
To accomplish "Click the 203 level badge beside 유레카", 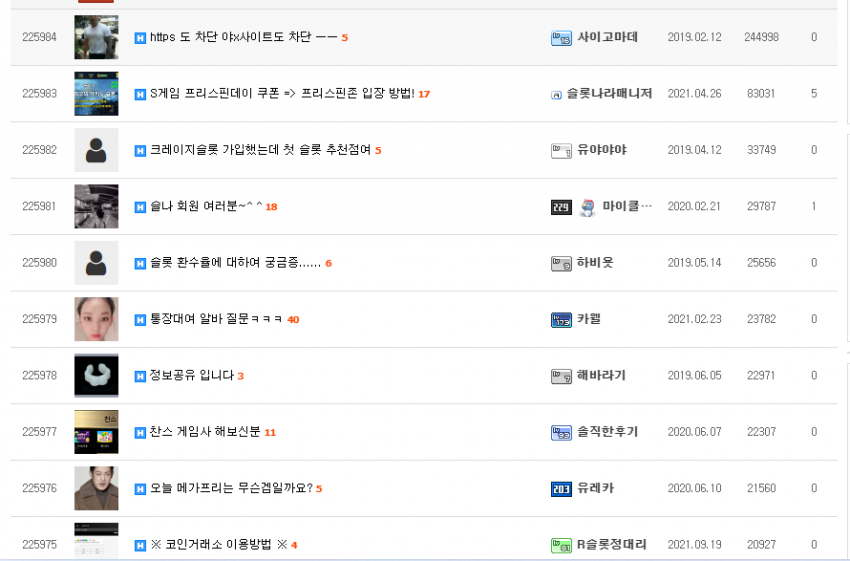I will pyautogui.click(x=561, y=489).
